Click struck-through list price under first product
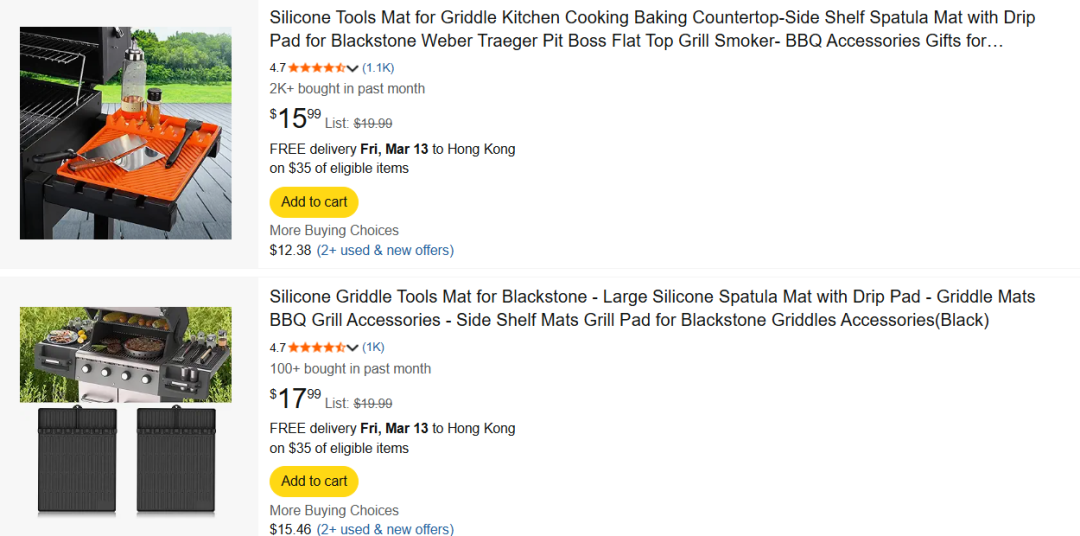1080x536 pixels. 373,124
